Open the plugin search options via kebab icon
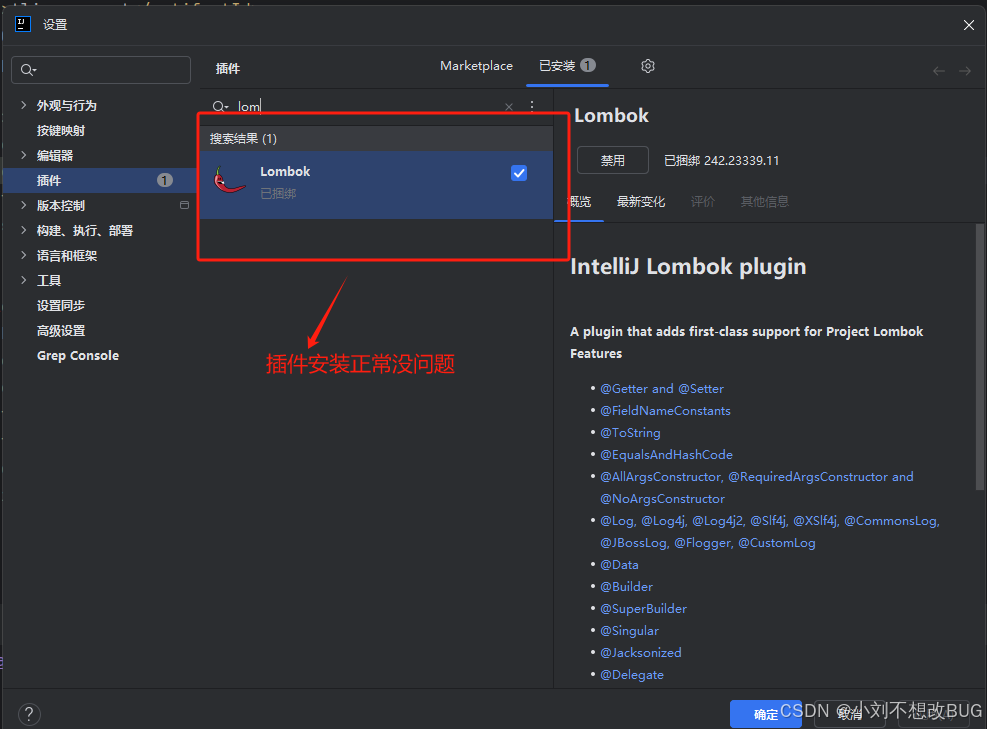 [531, 105]
